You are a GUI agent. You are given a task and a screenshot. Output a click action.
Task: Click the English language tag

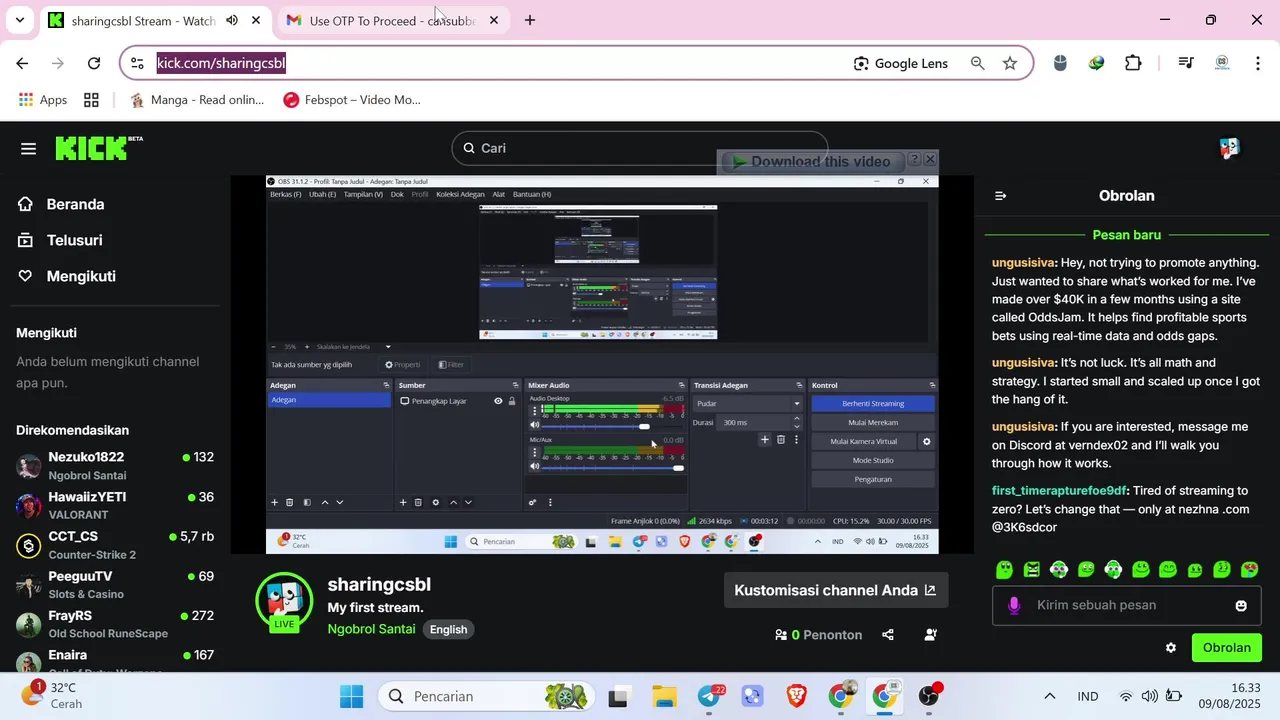[x=448, y=629]
